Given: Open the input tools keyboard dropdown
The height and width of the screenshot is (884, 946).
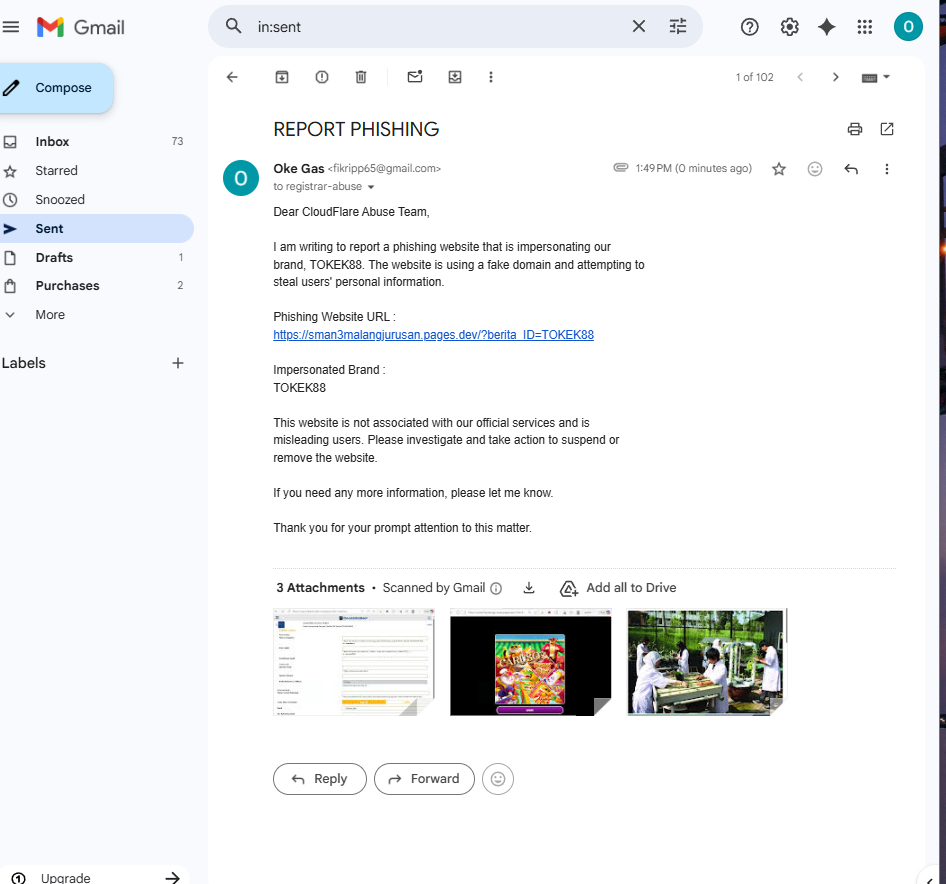Looking at the screenshot, I should click(x=875, y=77).
